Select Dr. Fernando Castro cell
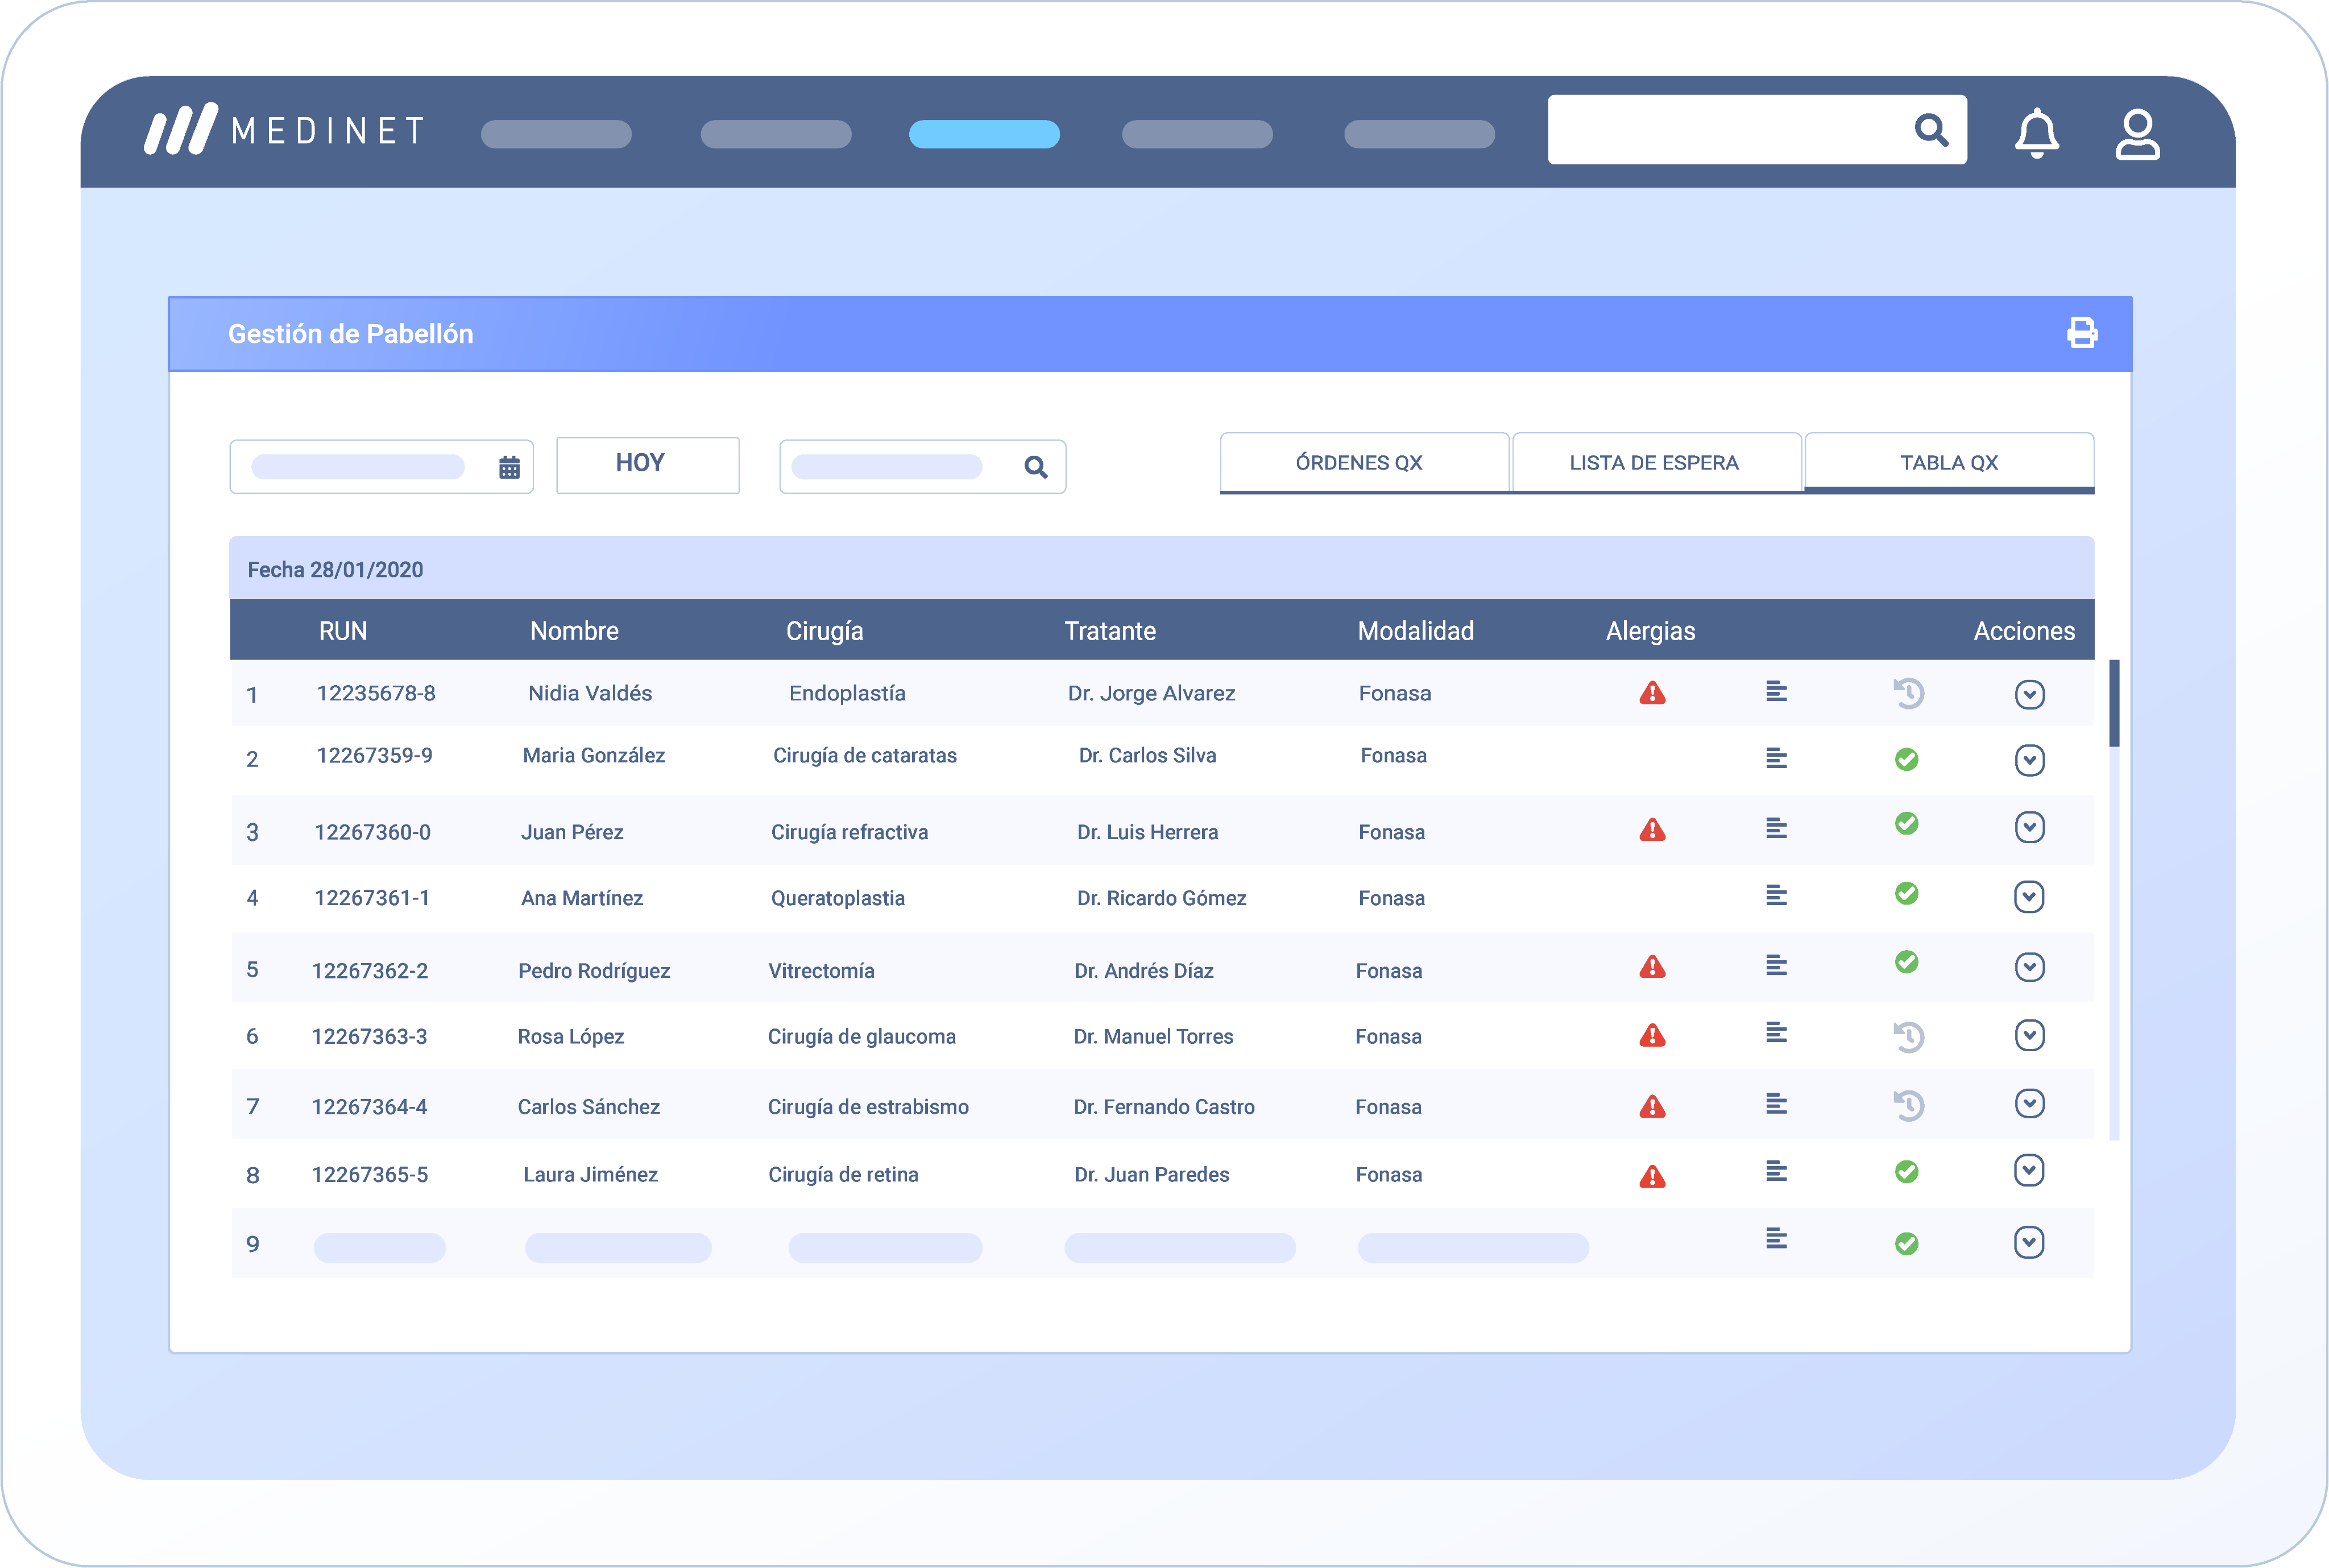The height and width of the screenshot is (1568, 2329). point(1164,1106)
